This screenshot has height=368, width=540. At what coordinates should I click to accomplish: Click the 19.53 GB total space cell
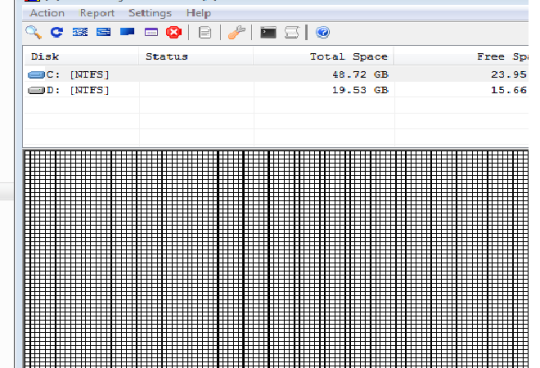coord(360,90)
